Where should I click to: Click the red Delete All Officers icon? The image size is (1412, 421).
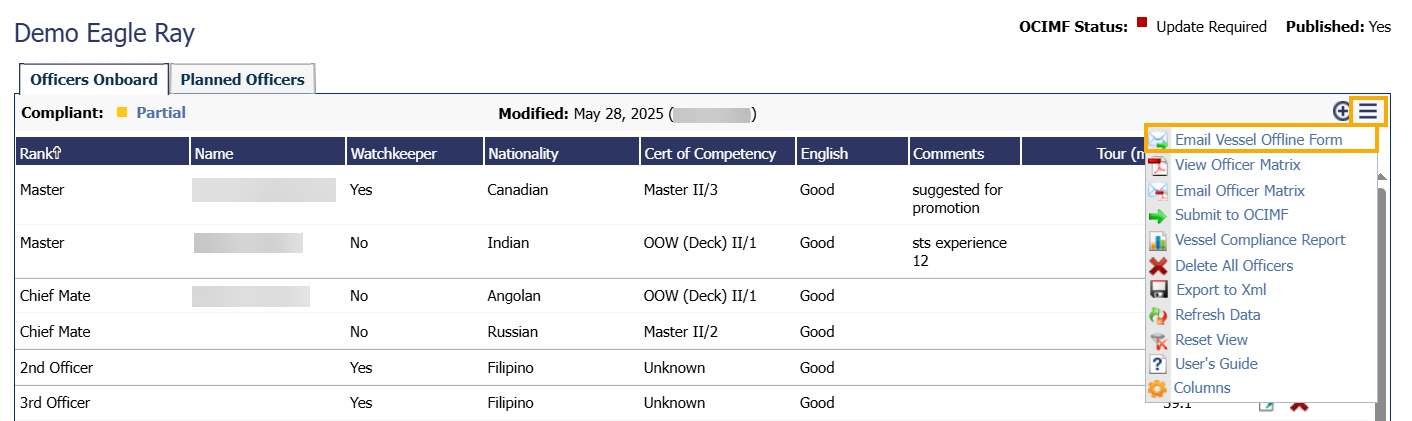click(1158, 266)
